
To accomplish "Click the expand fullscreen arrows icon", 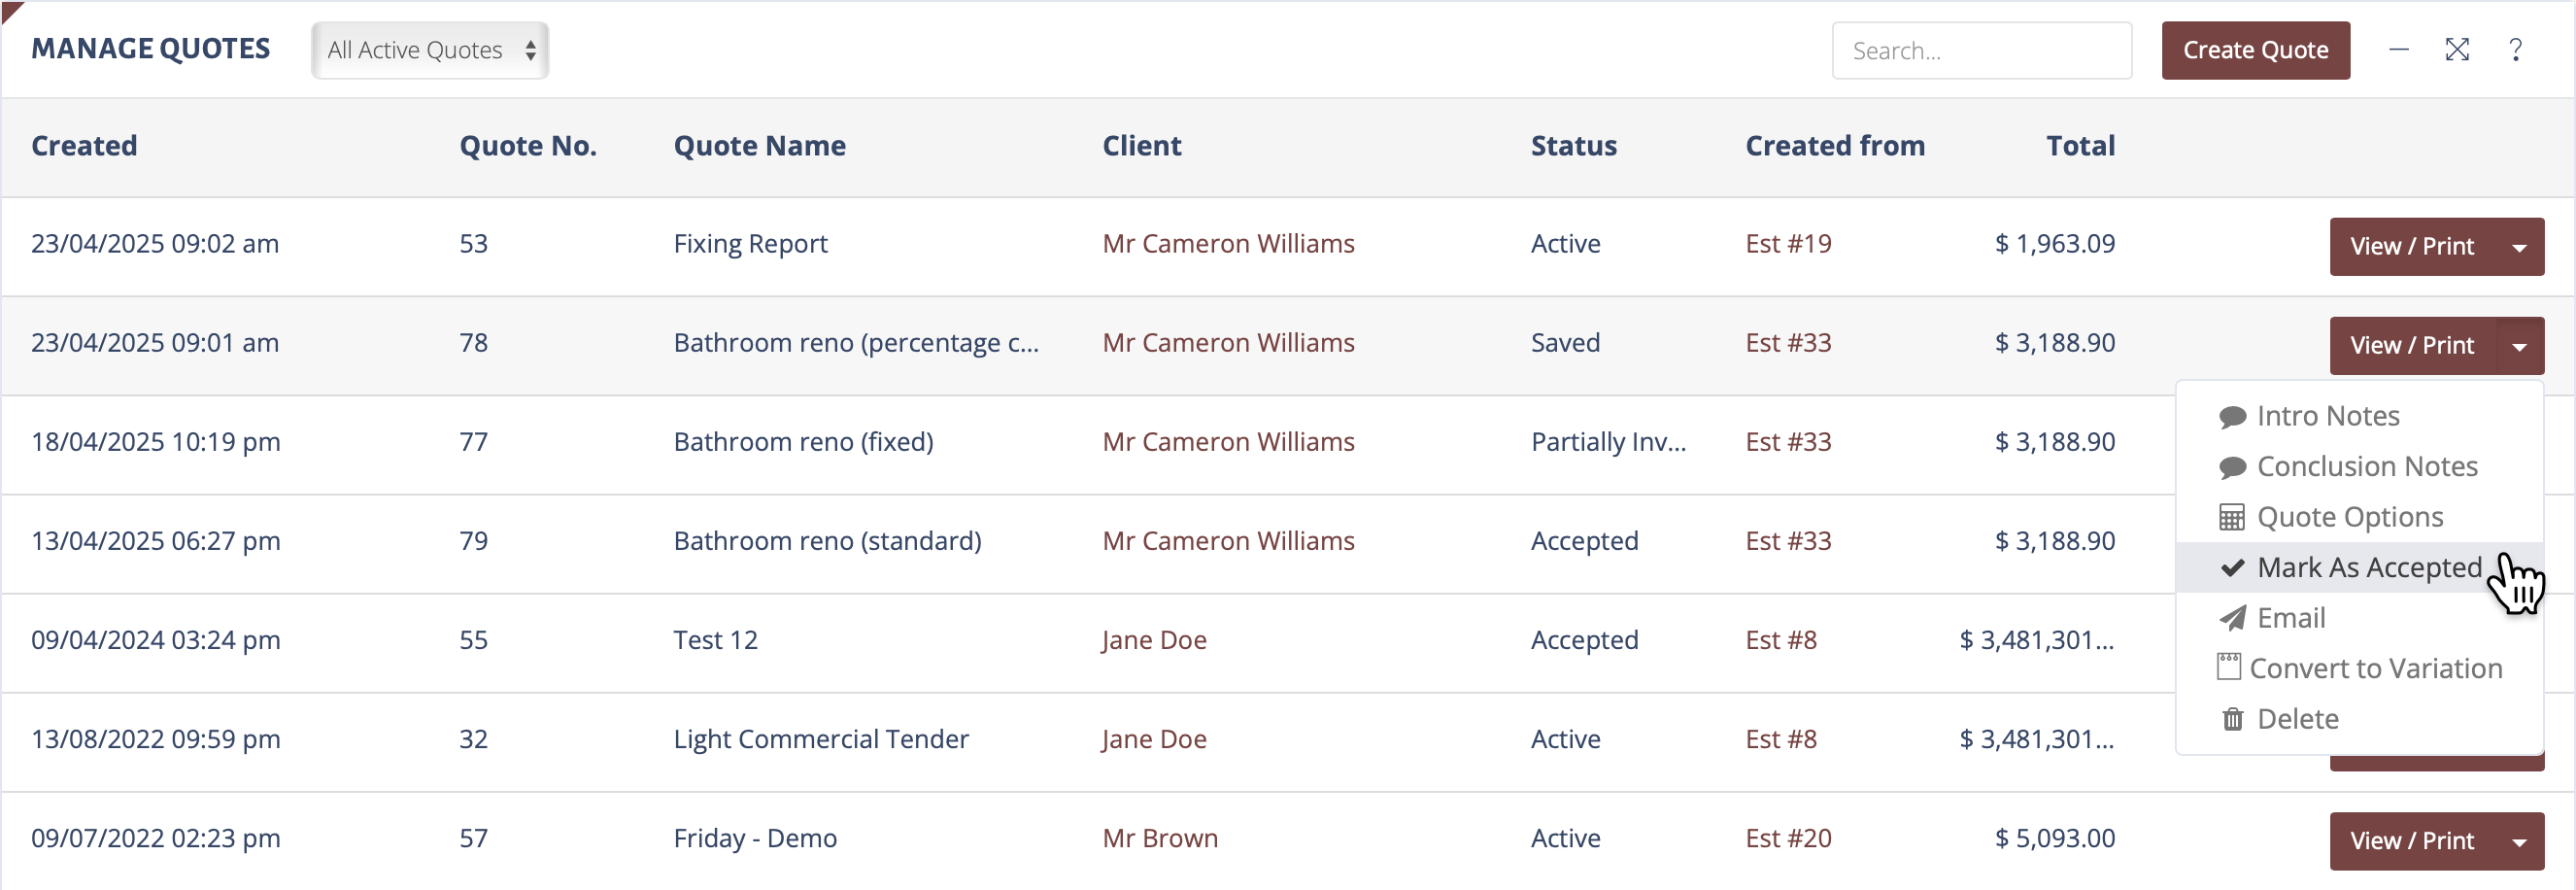I will pyautogui.click(x=2457, y=50).
